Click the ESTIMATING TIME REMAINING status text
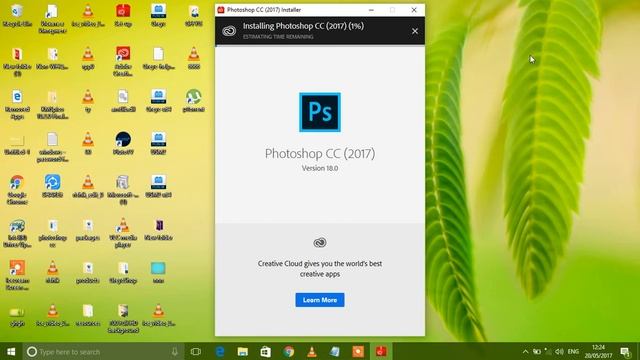This screenshot has height=360, width=640. (278, 37)
